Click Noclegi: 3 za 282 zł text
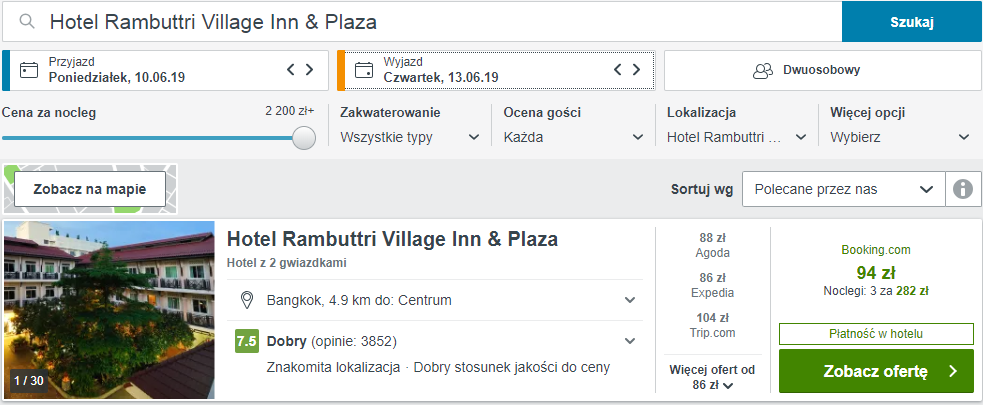Viewport: 983px width, 405px height. pyautogui.click(x=876, y=291)
